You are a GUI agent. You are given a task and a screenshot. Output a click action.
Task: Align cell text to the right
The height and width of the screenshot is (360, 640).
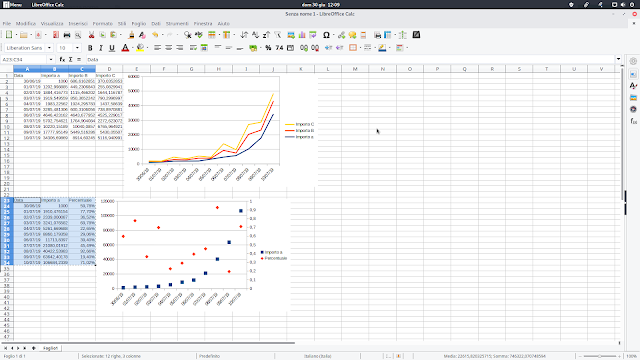180,48
